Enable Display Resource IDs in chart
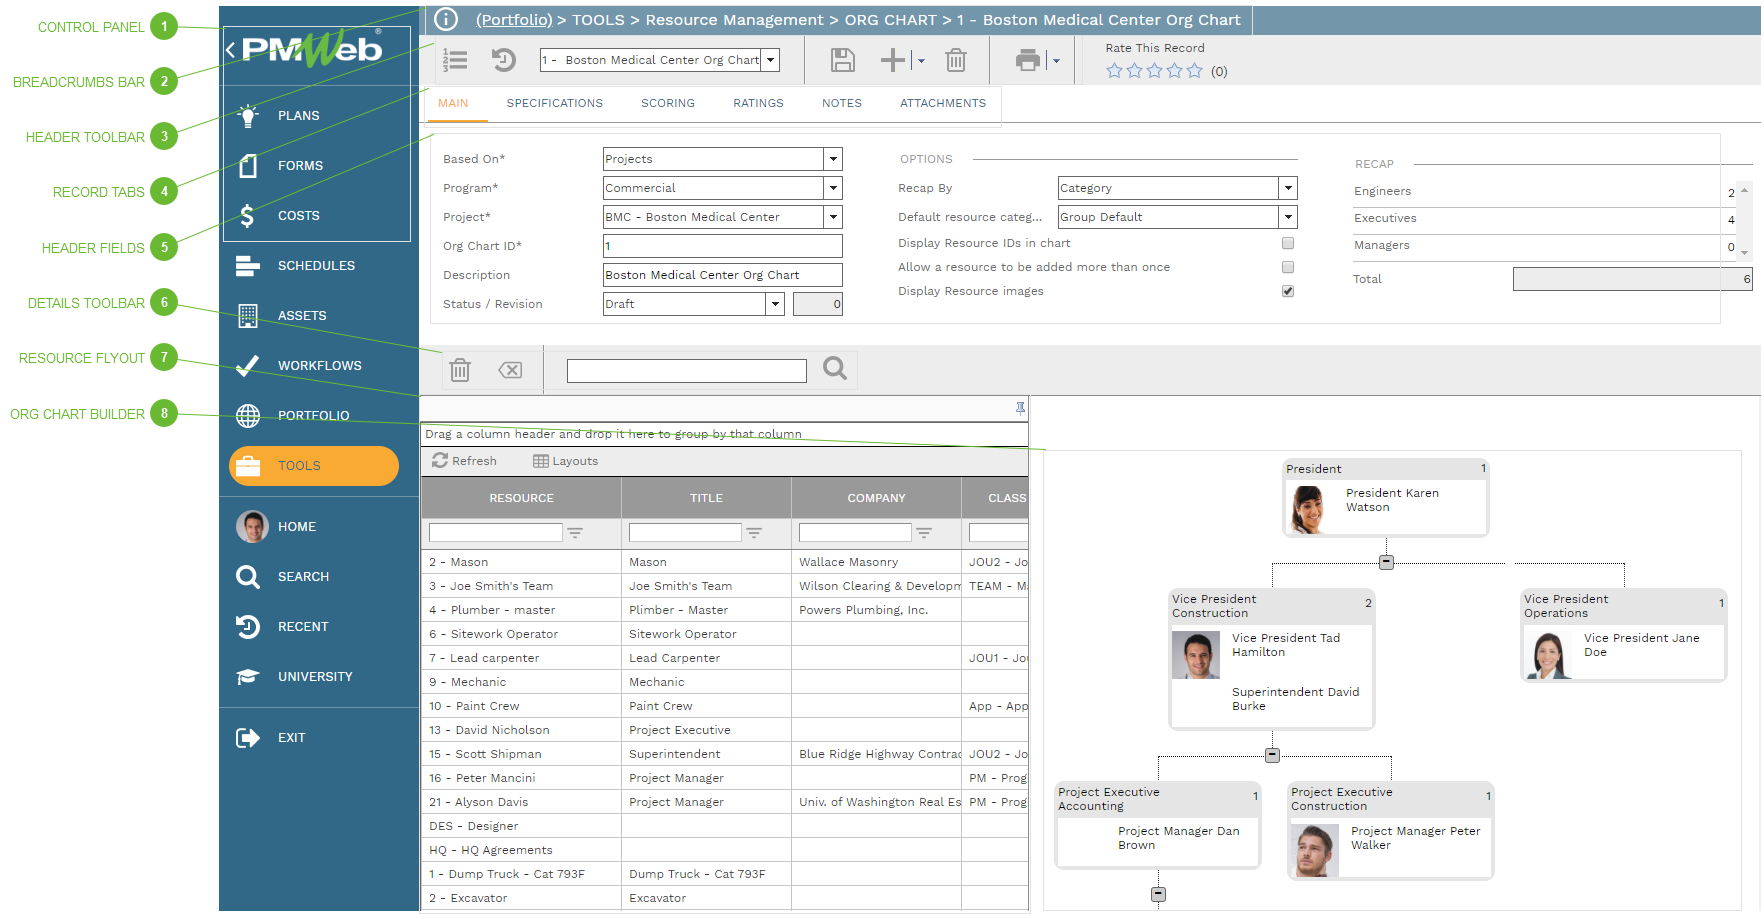This screenshot has width=1764, height=919. [x=1288, y=243]
